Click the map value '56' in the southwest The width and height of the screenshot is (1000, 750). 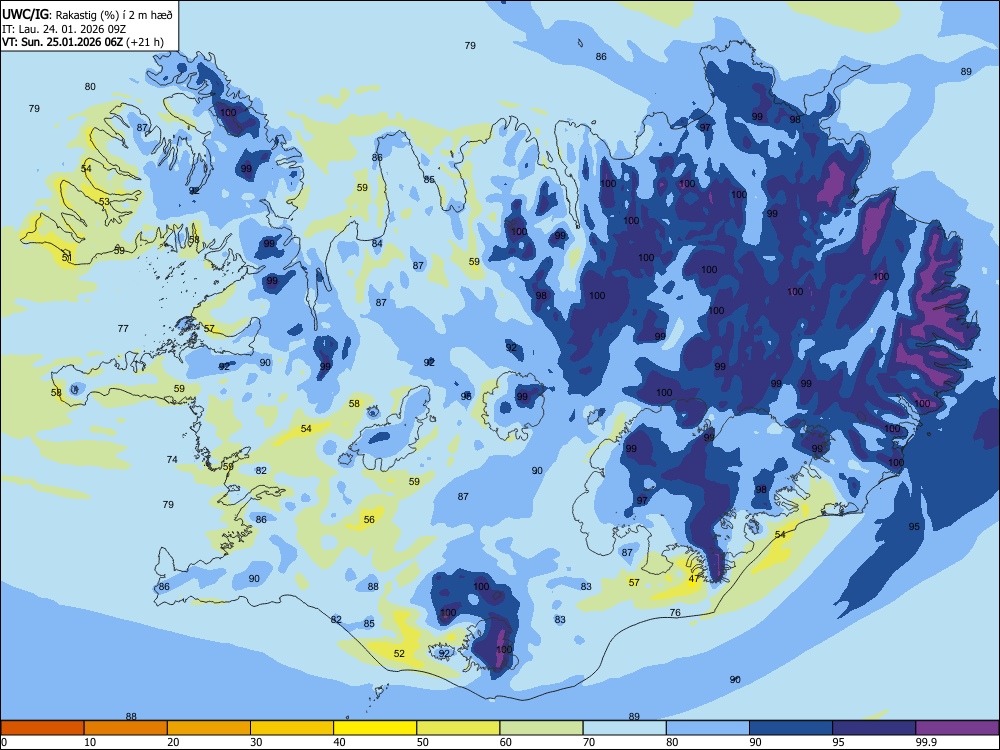[x=369, y=520]
